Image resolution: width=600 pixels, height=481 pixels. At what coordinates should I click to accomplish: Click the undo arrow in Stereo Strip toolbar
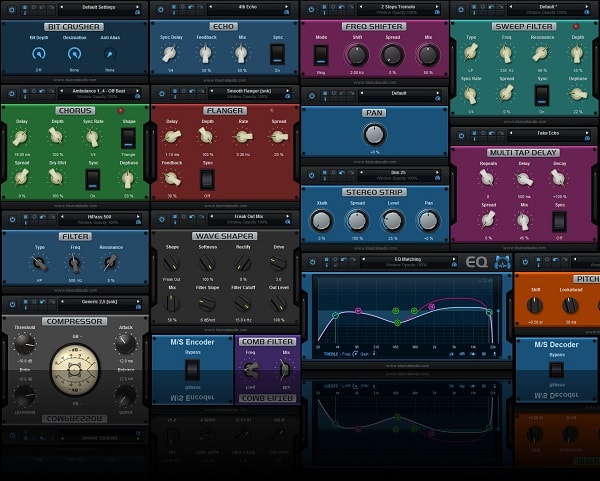coord(342,173)
